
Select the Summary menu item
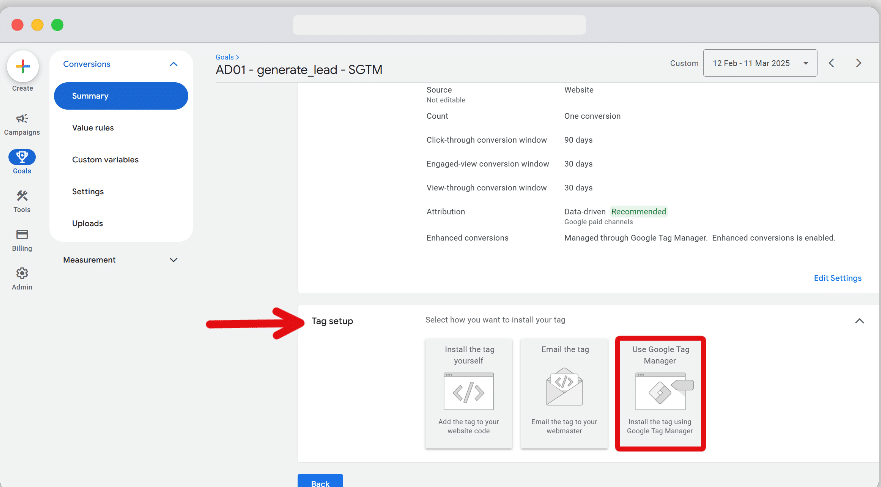tap(121, 96)
